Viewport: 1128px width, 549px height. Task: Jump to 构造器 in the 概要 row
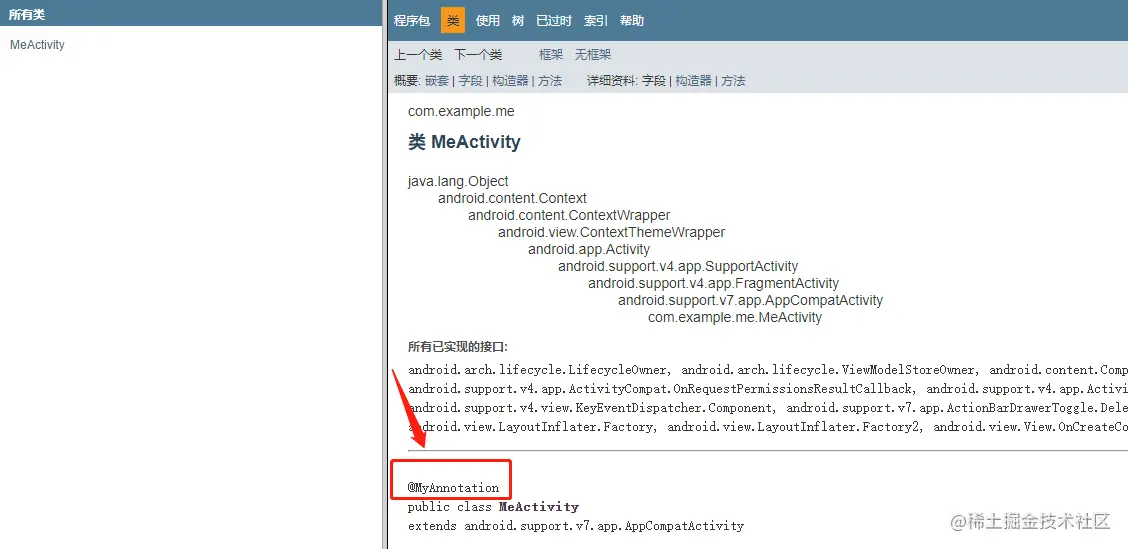pyautogui.click(x=510, y=81)
